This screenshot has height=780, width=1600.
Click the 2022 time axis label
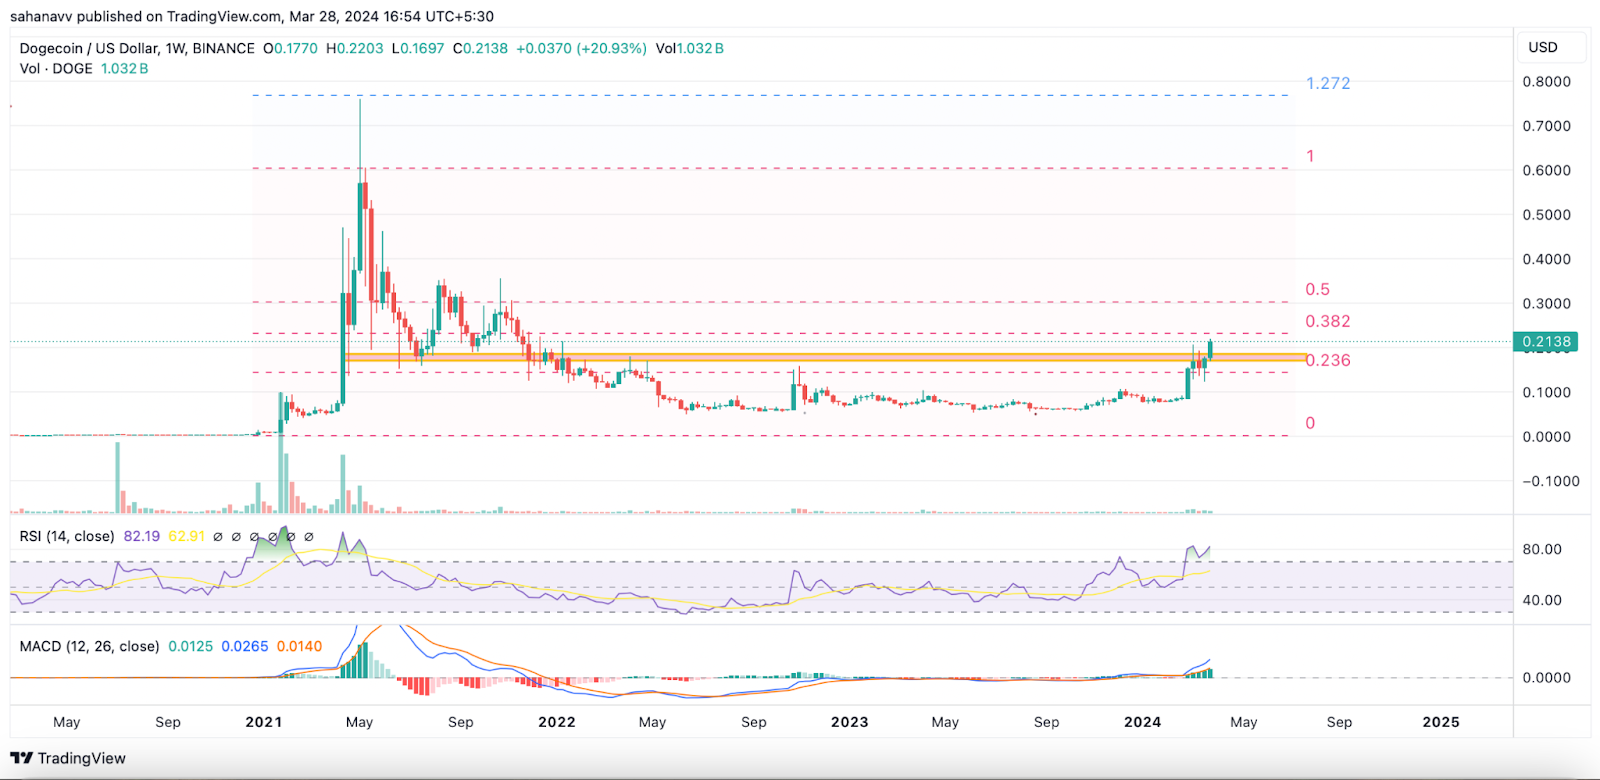click(557, 722)
